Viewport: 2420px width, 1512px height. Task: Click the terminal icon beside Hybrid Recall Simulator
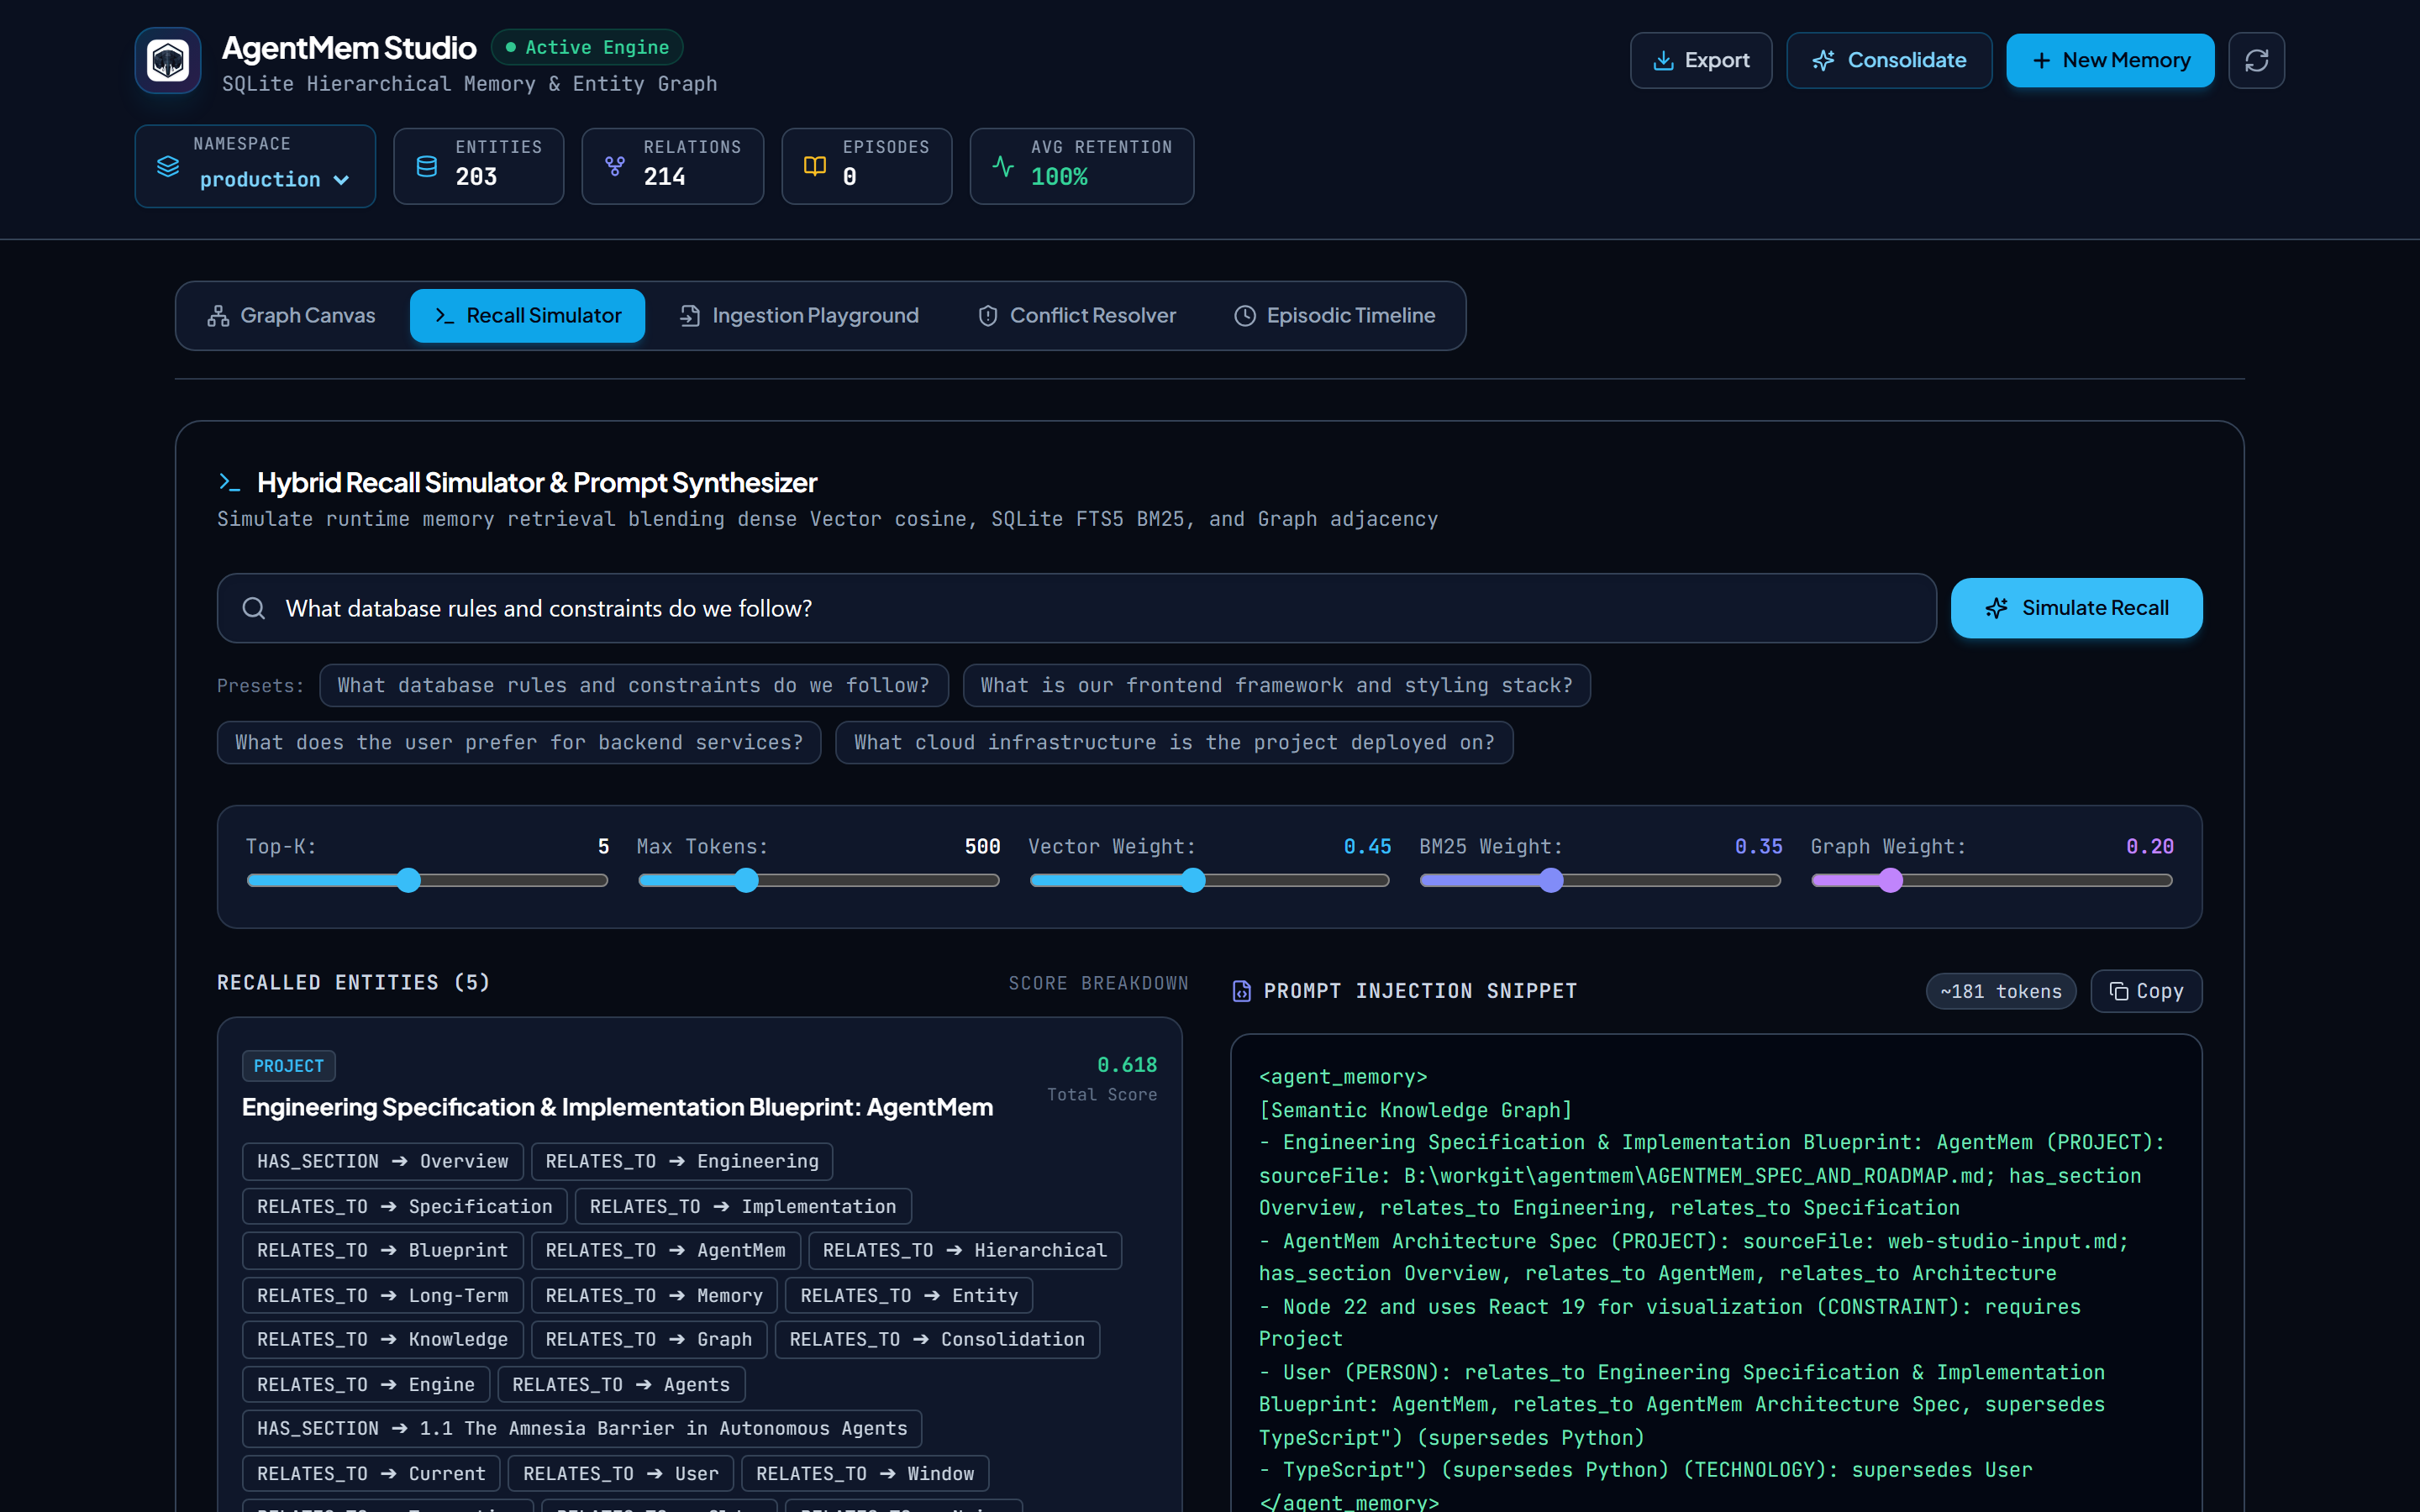tap(230, 482)
